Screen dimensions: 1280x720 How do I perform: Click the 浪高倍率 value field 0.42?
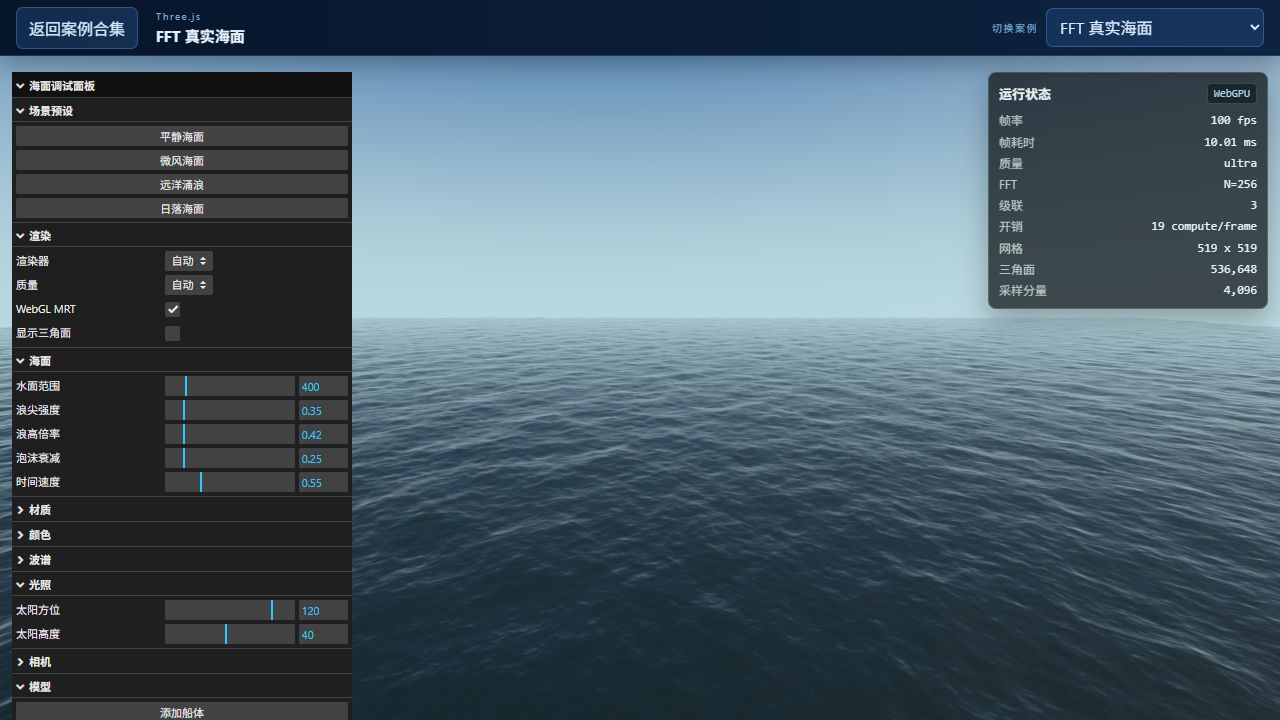(x=323, y=434)
